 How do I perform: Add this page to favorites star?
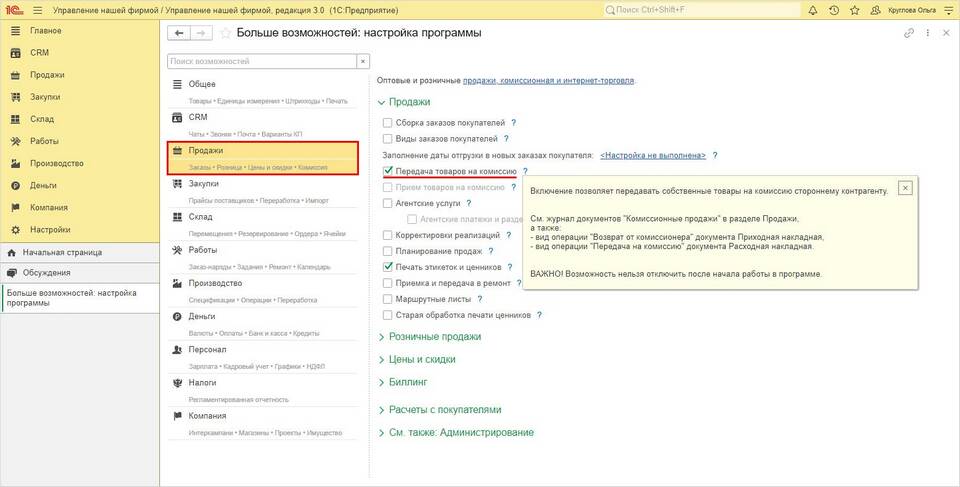coord(225,33)
